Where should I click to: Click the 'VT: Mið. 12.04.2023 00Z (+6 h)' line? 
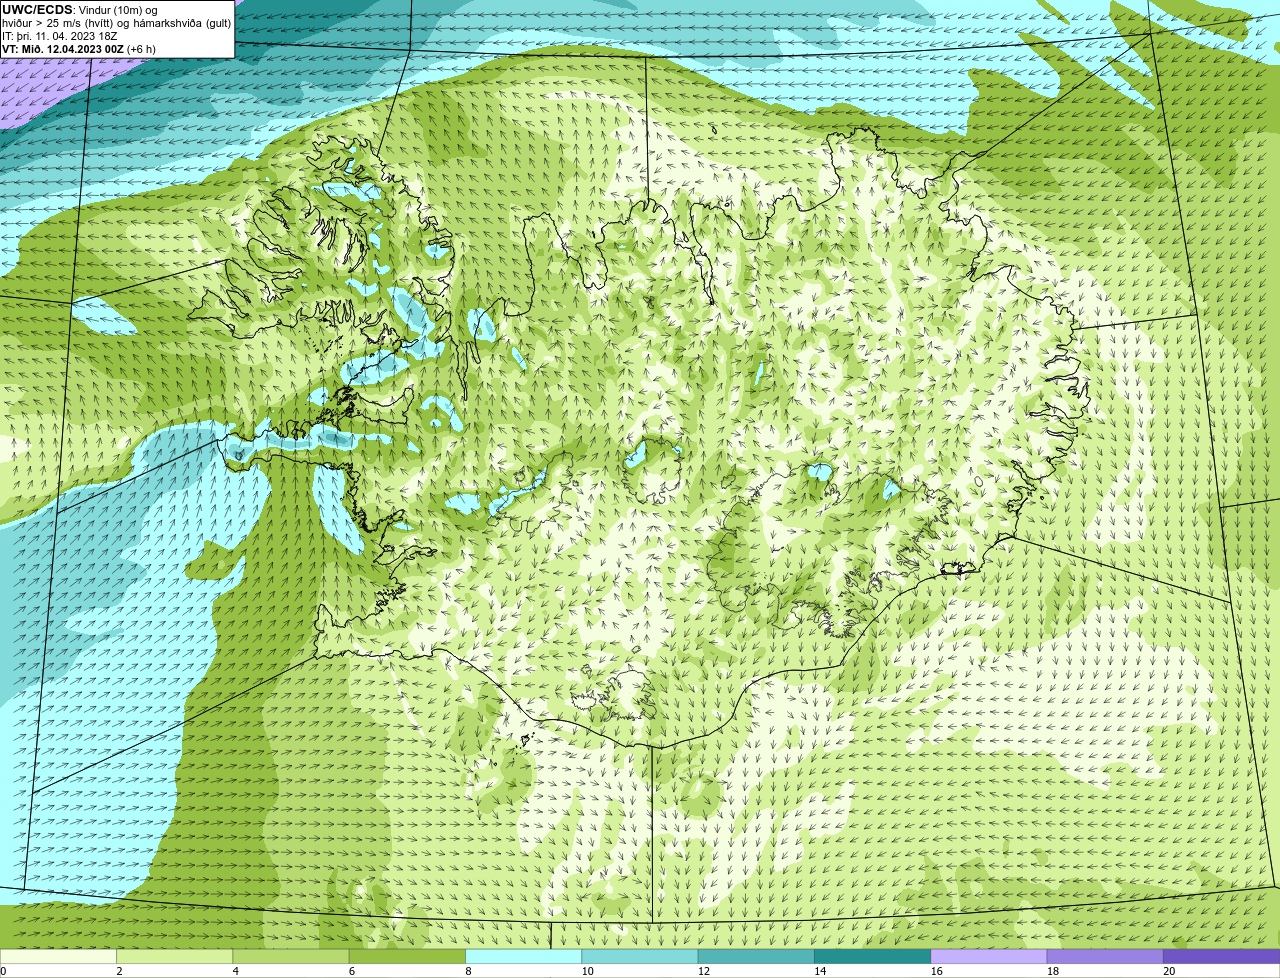pyautogui.click(x=79, y=48)
